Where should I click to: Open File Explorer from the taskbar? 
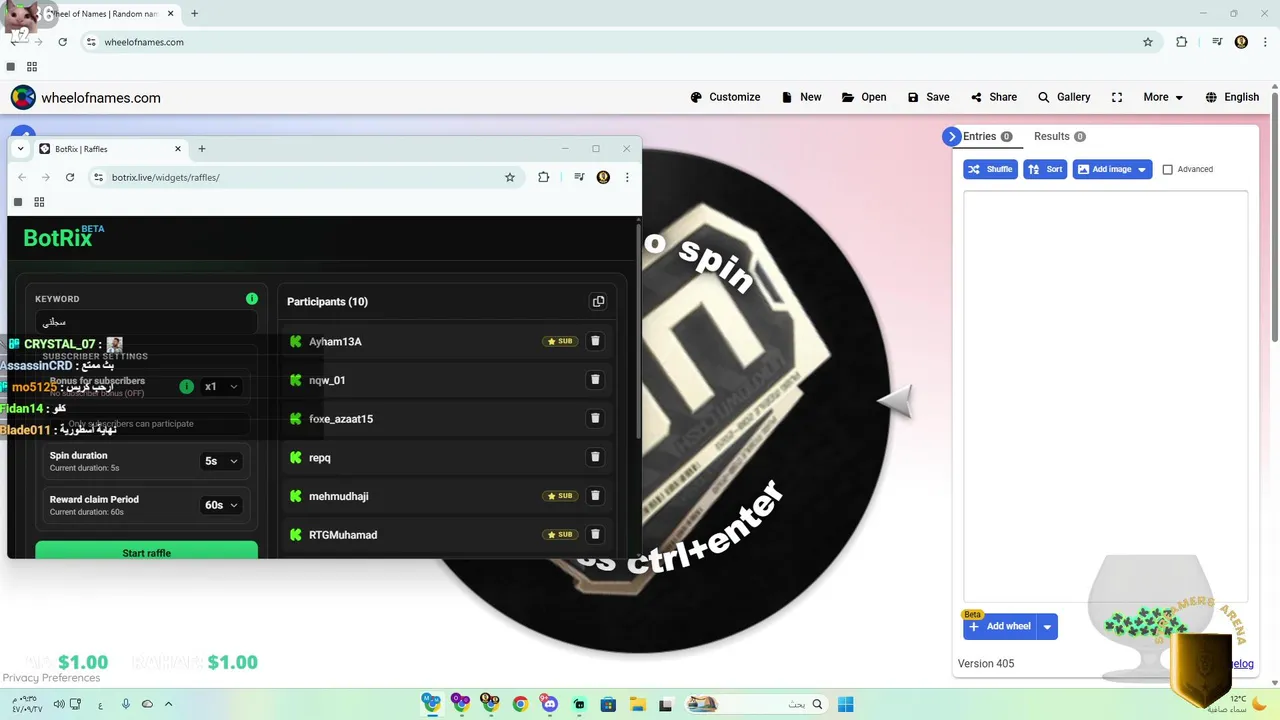coord(638,704)
